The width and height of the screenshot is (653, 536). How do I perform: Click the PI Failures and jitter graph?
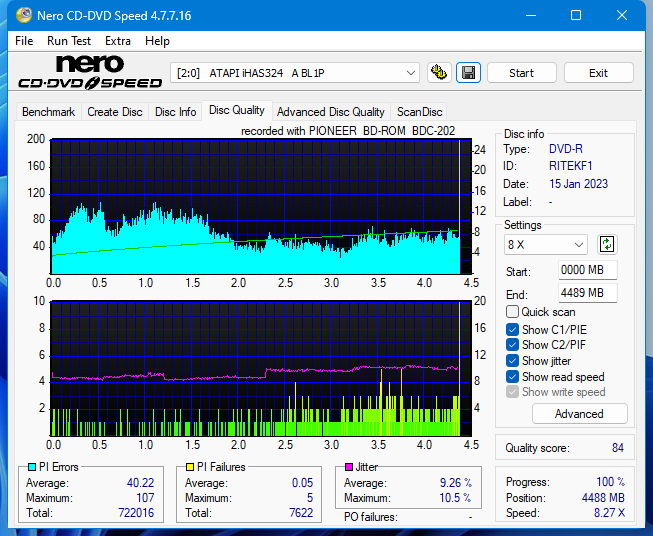click(x=261, y=369)
